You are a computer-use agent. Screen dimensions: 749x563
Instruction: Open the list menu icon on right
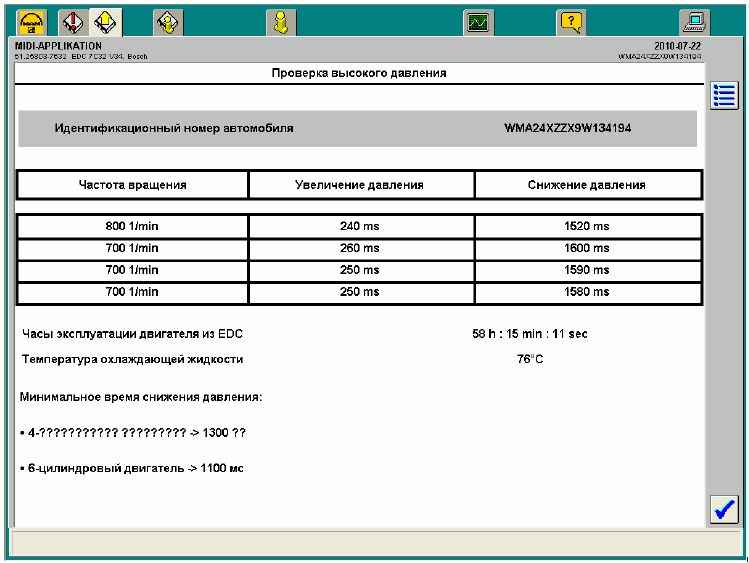723,96
